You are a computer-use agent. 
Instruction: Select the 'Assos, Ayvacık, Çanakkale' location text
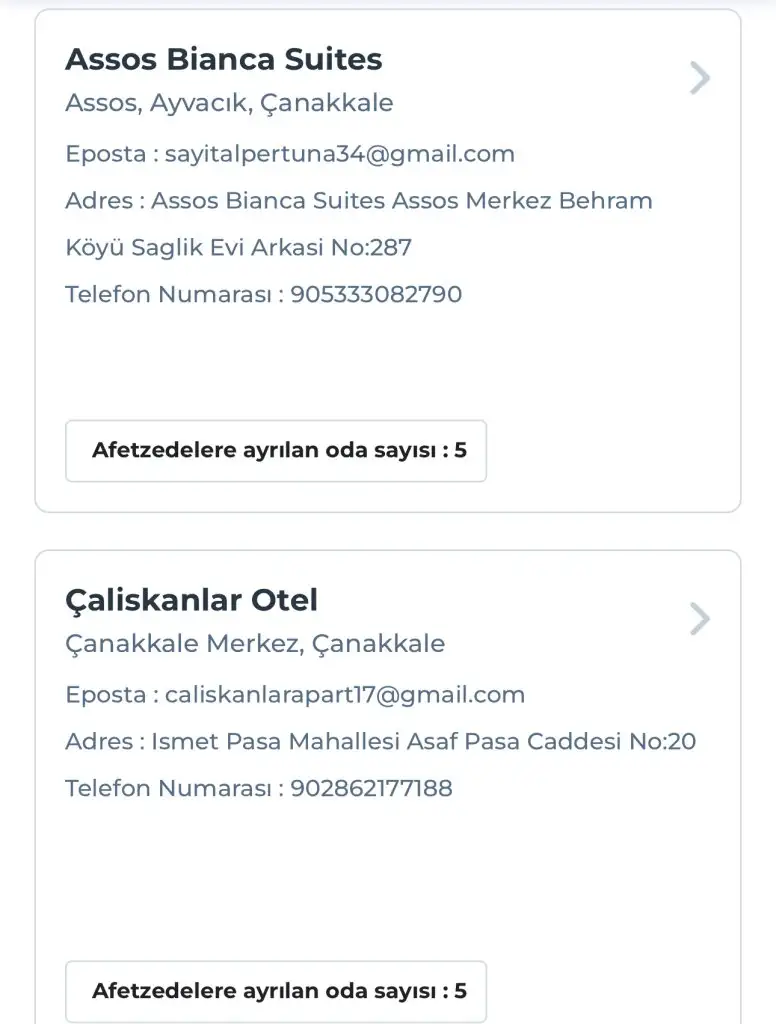(229, 103)
